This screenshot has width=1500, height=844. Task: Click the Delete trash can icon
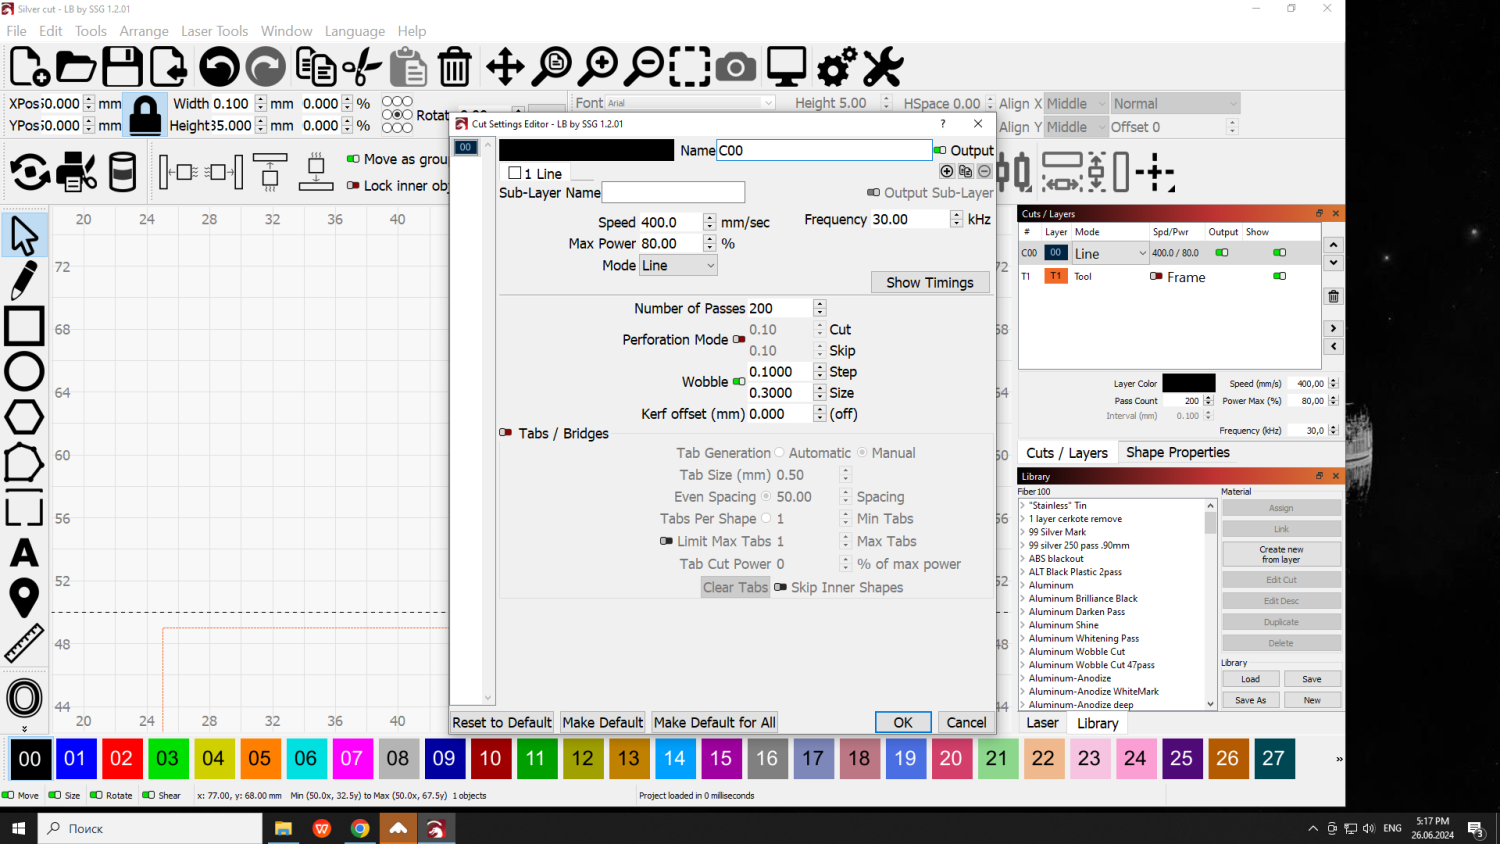(455, 67)
